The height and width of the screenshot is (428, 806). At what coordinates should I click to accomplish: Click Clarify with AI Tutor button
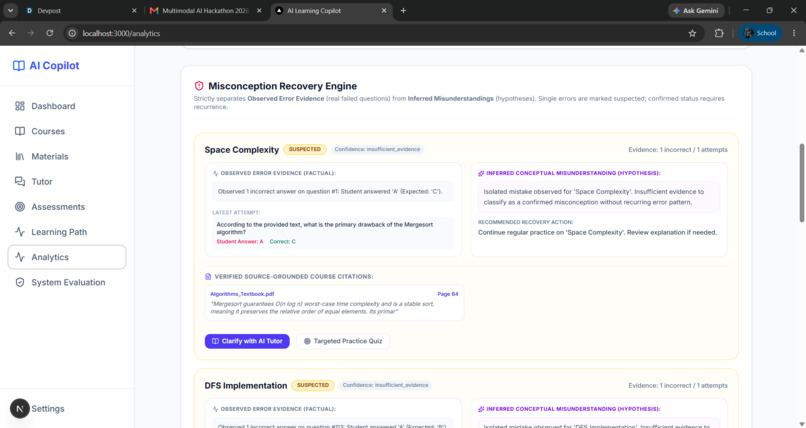247,341
